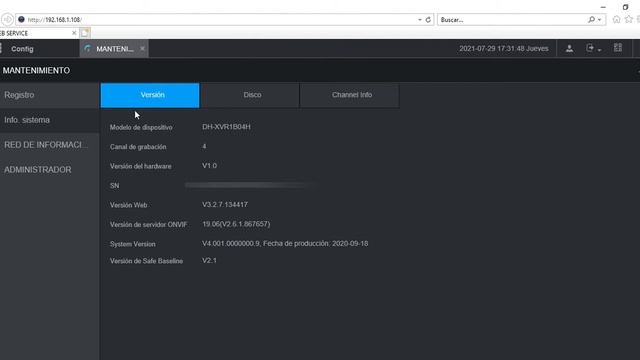This screenshot has height=360, width=640.
Task: Click the System Version value V4.001.0000000.9
Action: point(231,243)
